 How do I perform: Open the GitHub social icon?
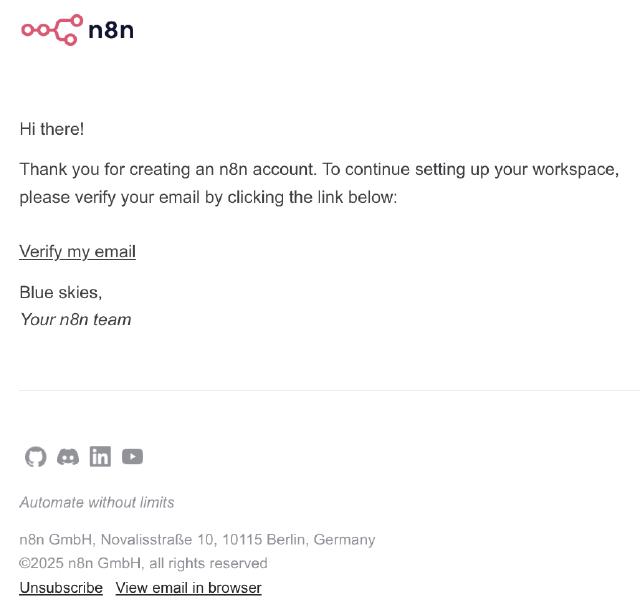point(36,457)
